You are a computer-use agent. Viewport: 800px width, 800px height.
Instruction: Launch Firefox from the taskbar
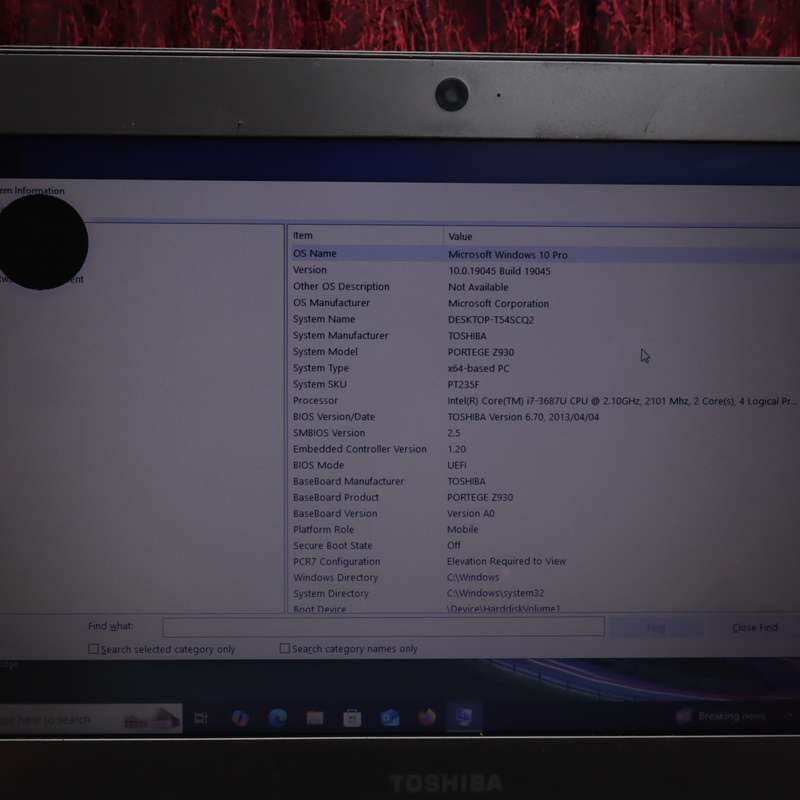427,717
